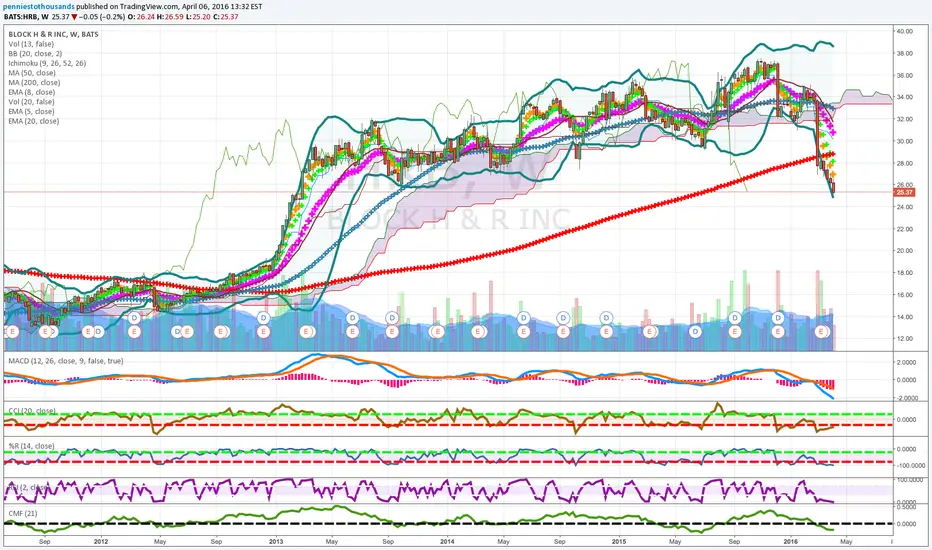Click the 2.0000 MACD axis label
This screenshot has width=932, height=550.
tap(906, 362)
